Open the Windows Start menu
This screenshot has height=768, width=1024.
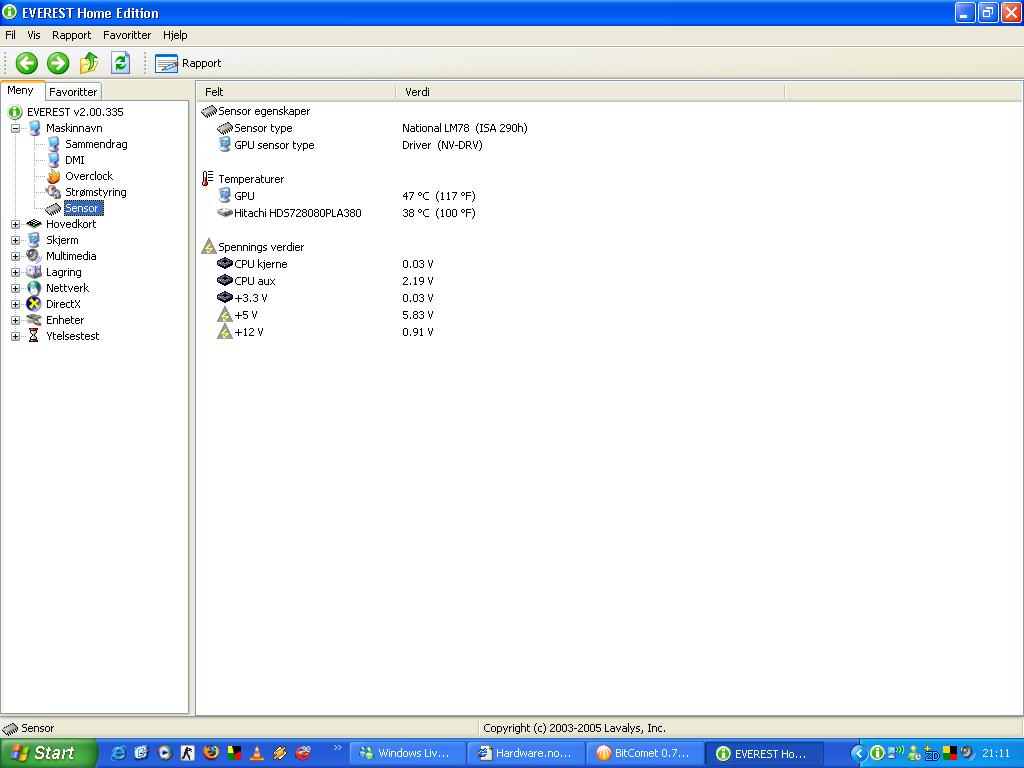coord(48,753)
